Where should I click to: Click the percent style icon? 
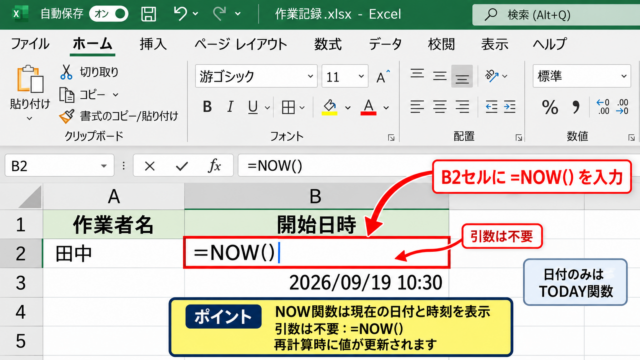click(549, 107)
